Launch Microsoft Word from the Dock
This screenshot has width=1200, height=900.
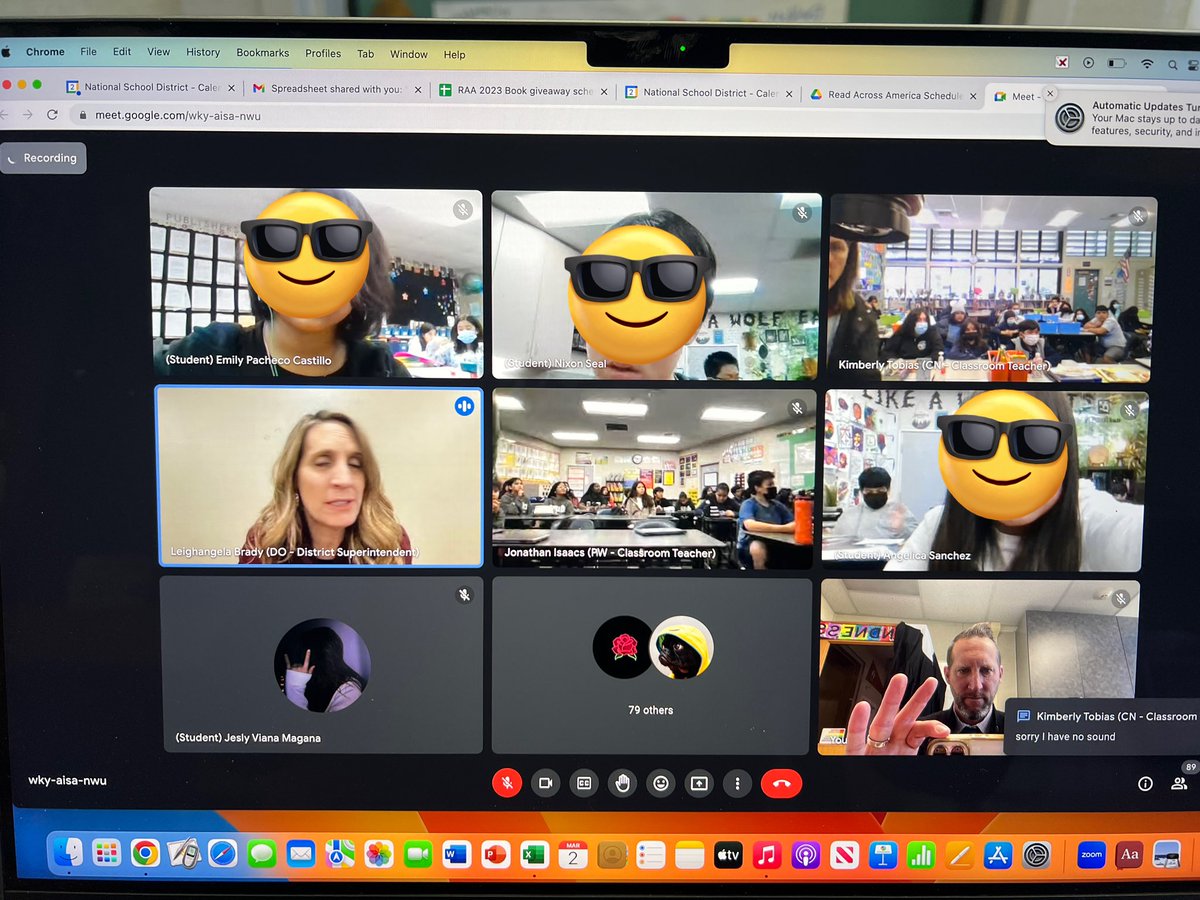click(x=457, y=855)
